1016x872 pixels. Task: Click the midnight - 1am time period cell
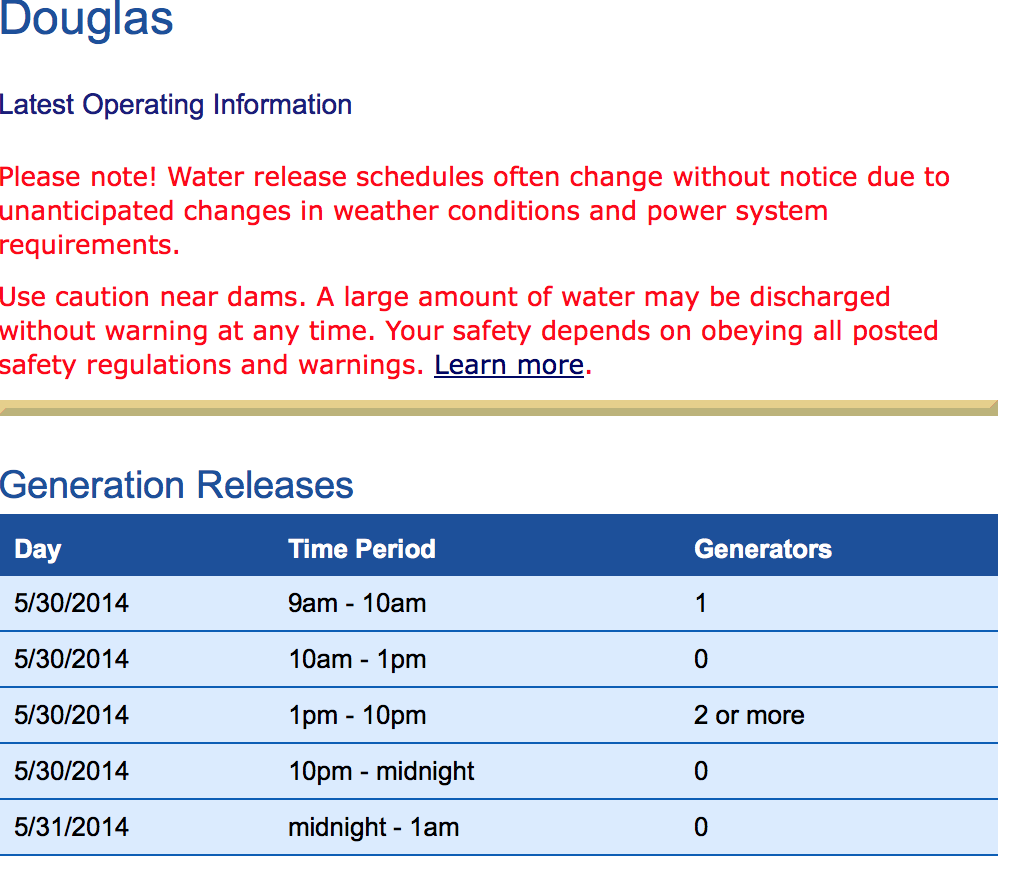[374, 827]
